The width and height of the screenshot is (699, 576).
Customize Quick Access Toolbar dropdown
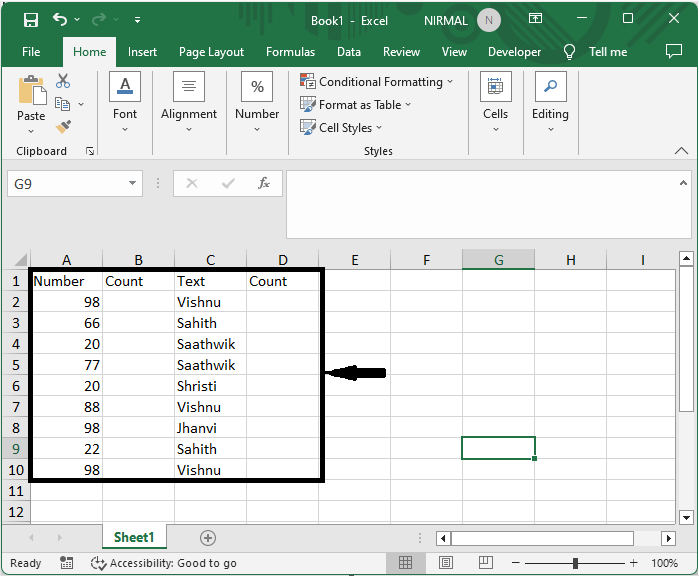137,20
